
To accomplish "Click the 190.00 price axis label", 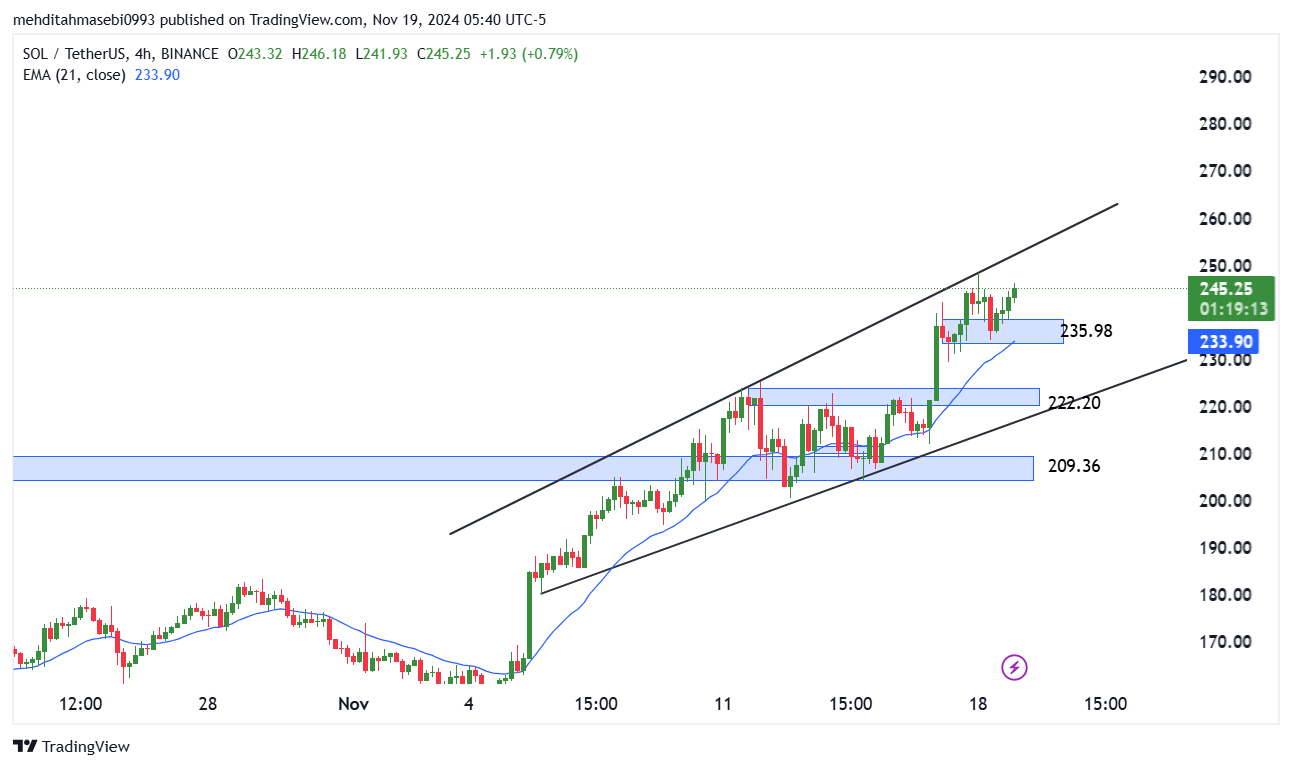I will tap(1225, 548).
